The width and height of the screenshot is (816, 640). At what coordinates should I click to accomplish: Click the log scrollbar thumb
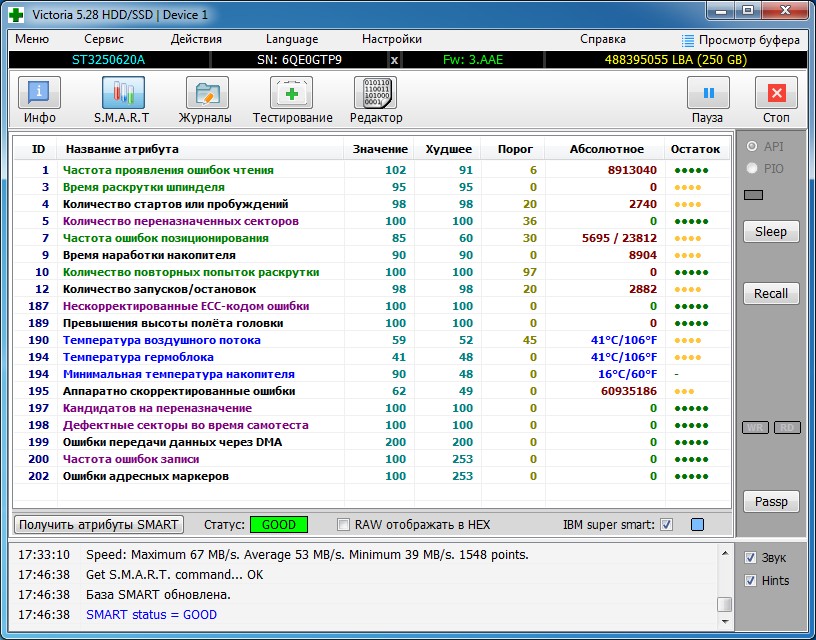[x=724, y=604]
